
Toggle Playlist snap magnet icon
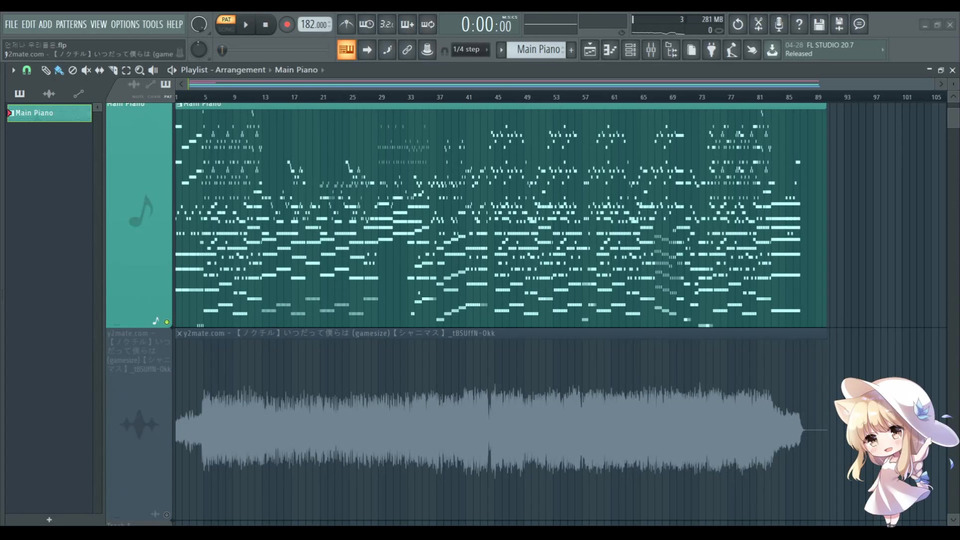click(x=26, y=70)
